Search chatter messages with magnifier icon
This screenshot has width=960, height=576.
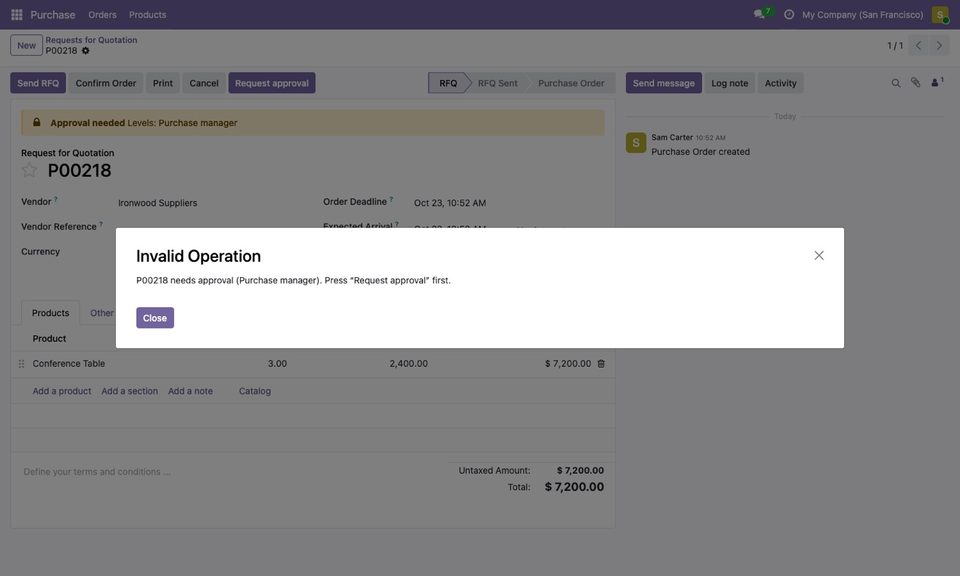click(896, 83)
